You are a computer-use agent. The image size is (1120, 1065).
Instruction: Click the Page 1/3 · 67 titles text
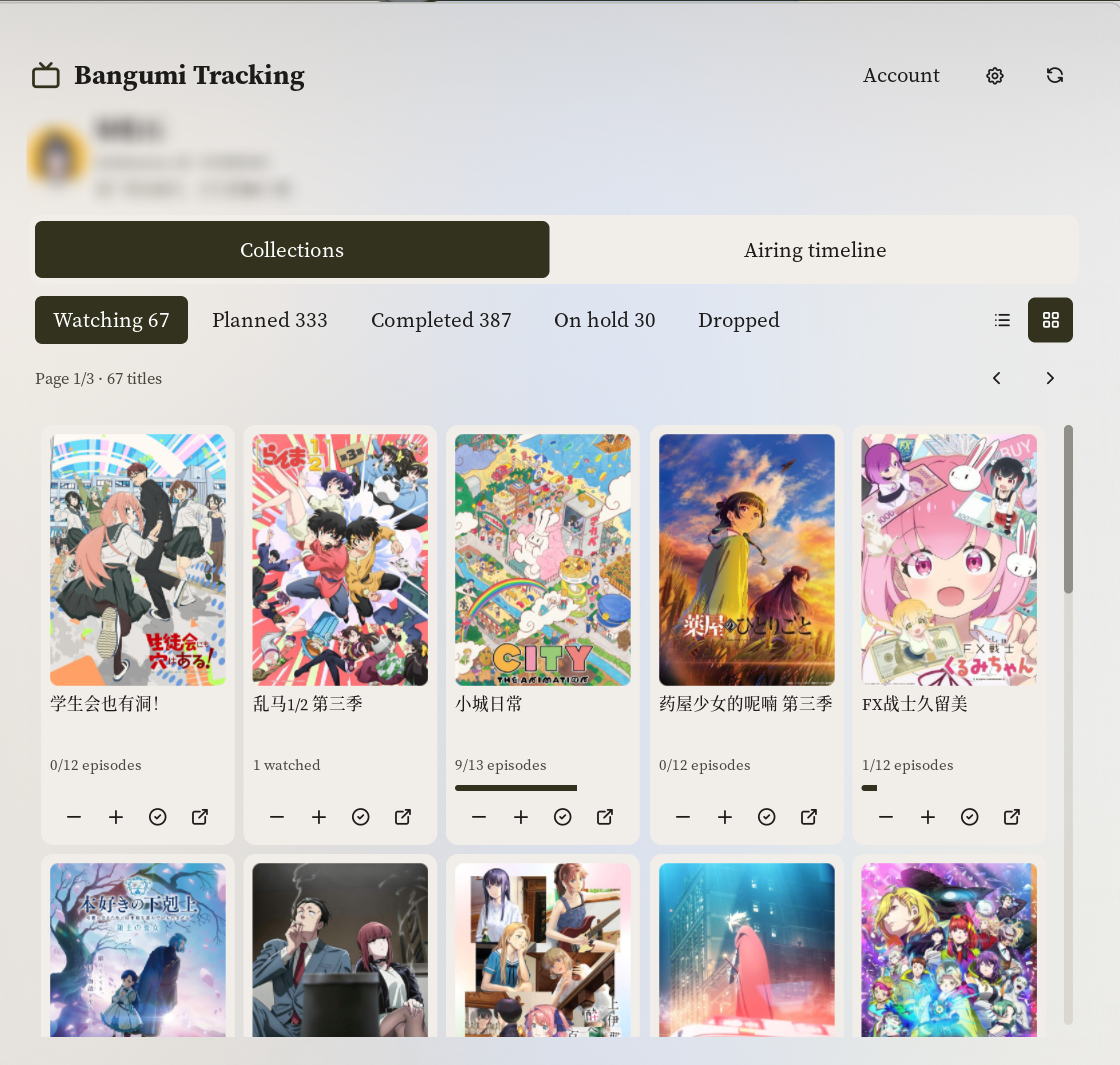click(x=99, y=379)
